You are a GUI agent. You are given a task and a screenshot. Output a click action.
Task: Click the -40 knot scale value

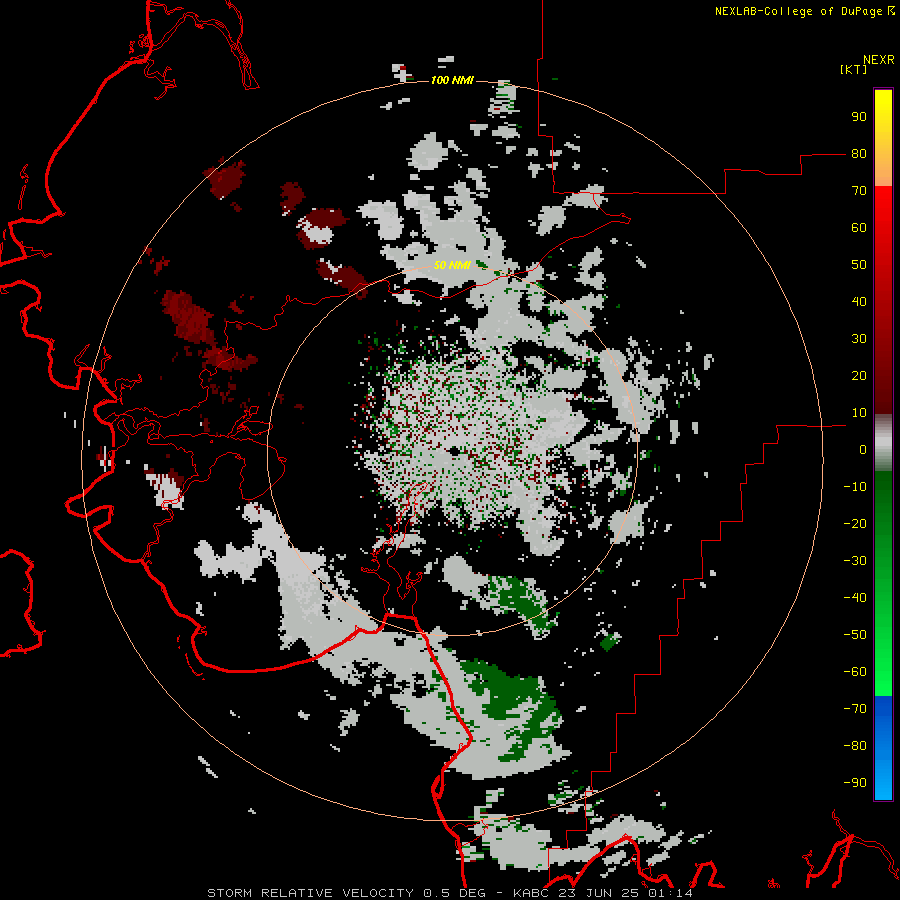(855, 598)
